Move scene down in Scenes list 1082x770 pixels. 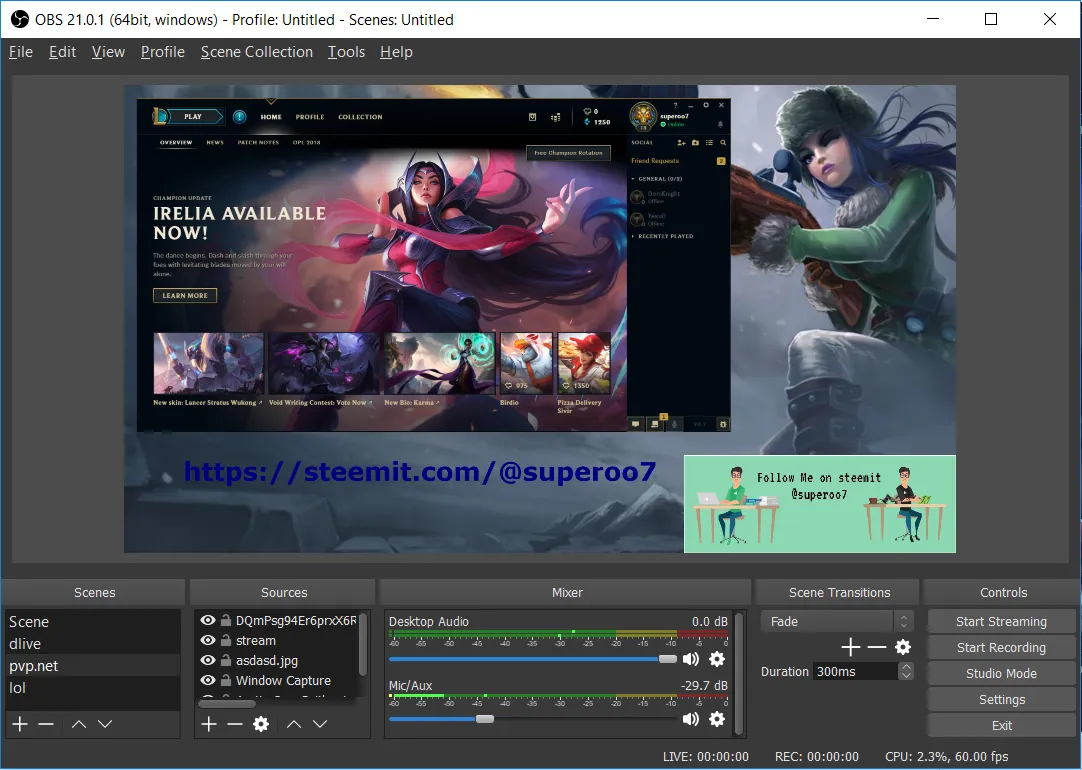pos(105,724)
